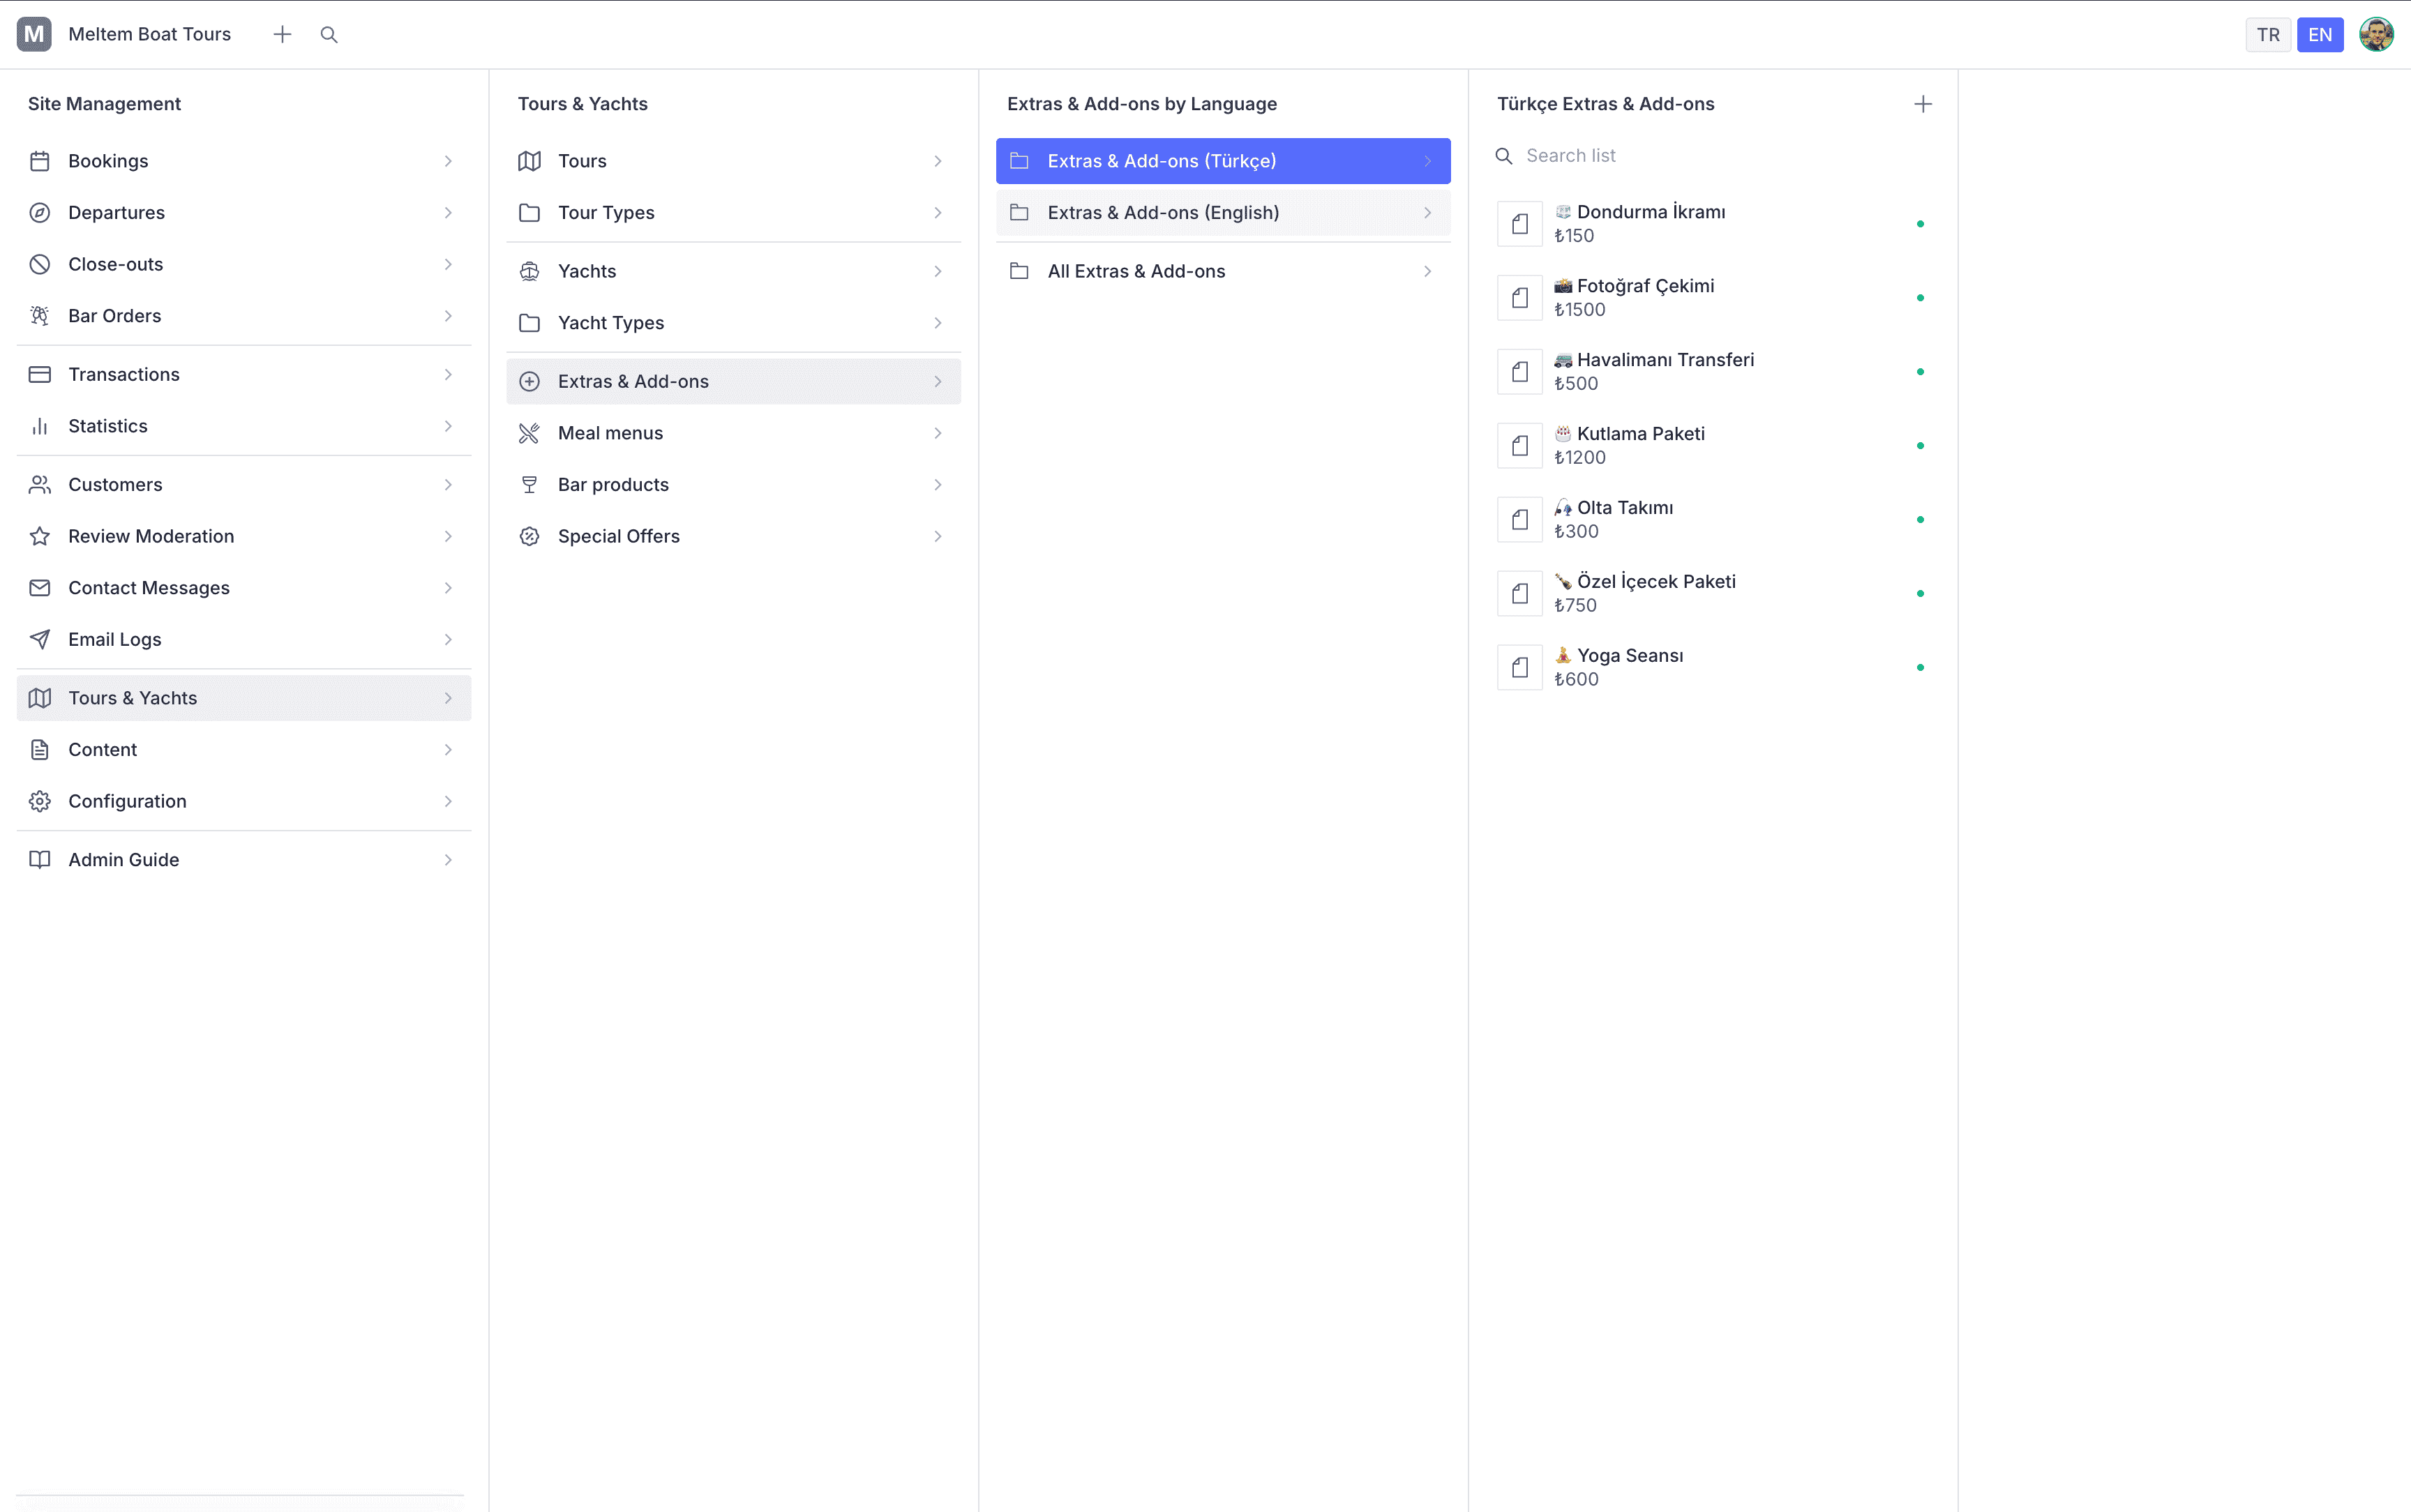Click the Meal menus utensils icon
This screenshot has height=1512, width=2411.
pyautogui.click(x=530, y=433)
